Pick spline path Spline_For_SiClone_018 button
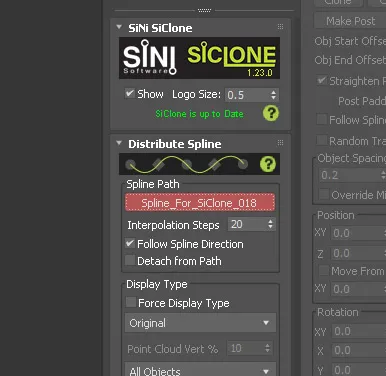This screenshot has width=386, height=376. [200, 203]
